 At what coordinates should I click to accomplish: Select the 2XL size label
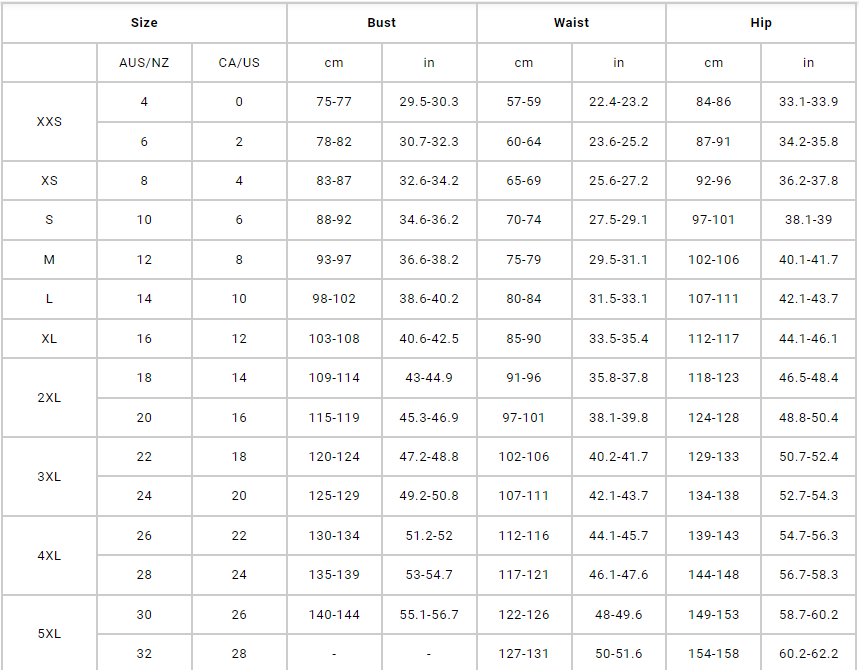pyautogui.click(x=49, y=398)
